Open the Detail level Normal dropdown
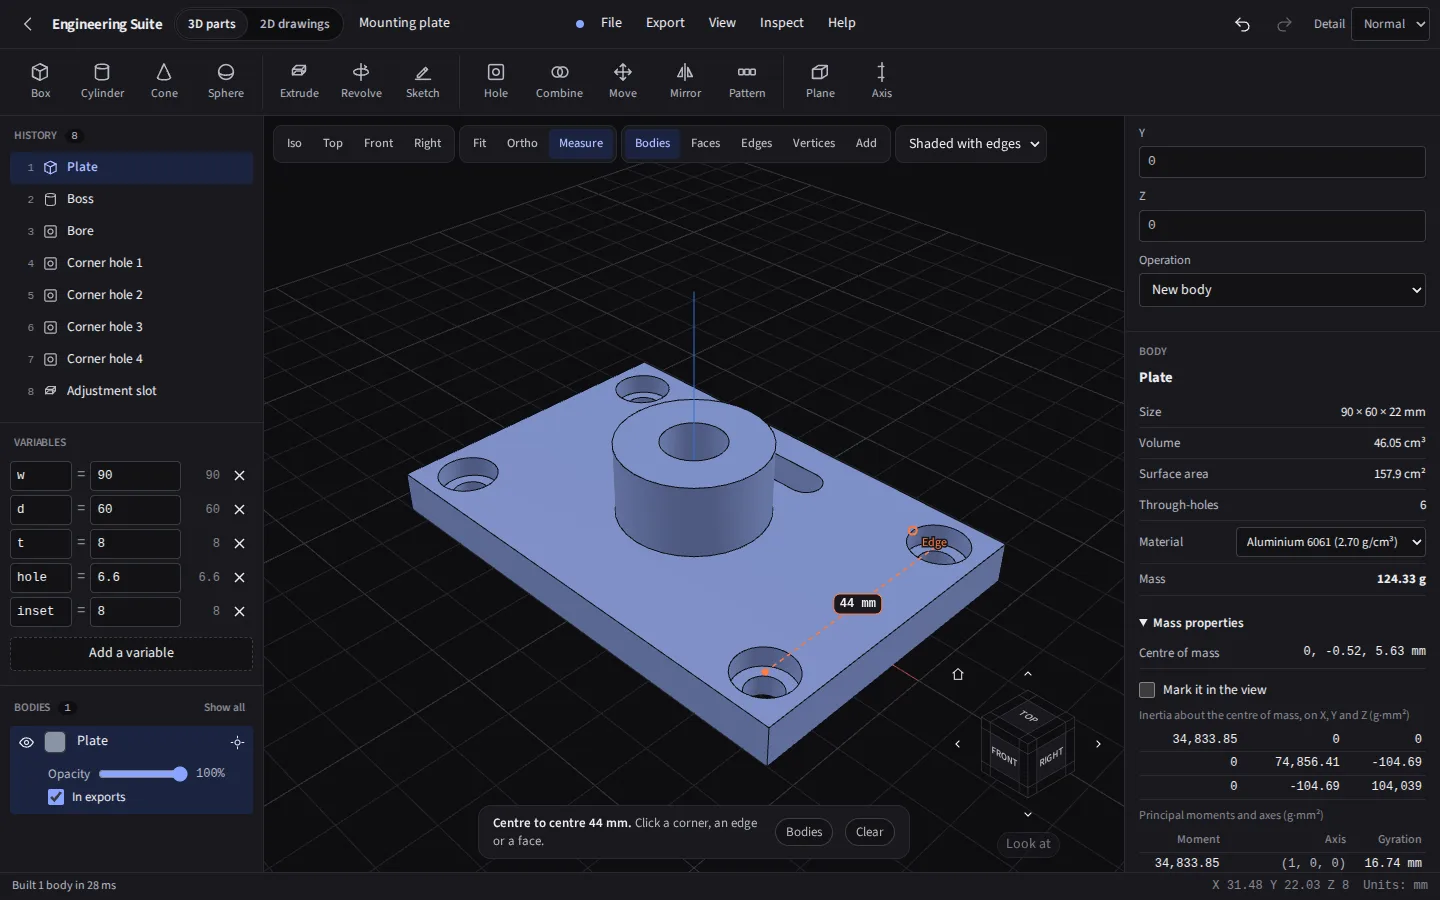The height and width of the screenshot is (900, 1440). coord(1390,24)
